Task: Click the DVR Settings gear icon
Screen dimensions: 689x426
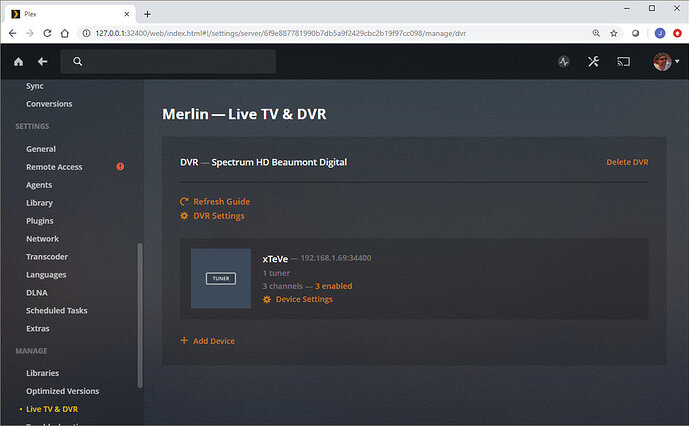Action: coord(184,216)
